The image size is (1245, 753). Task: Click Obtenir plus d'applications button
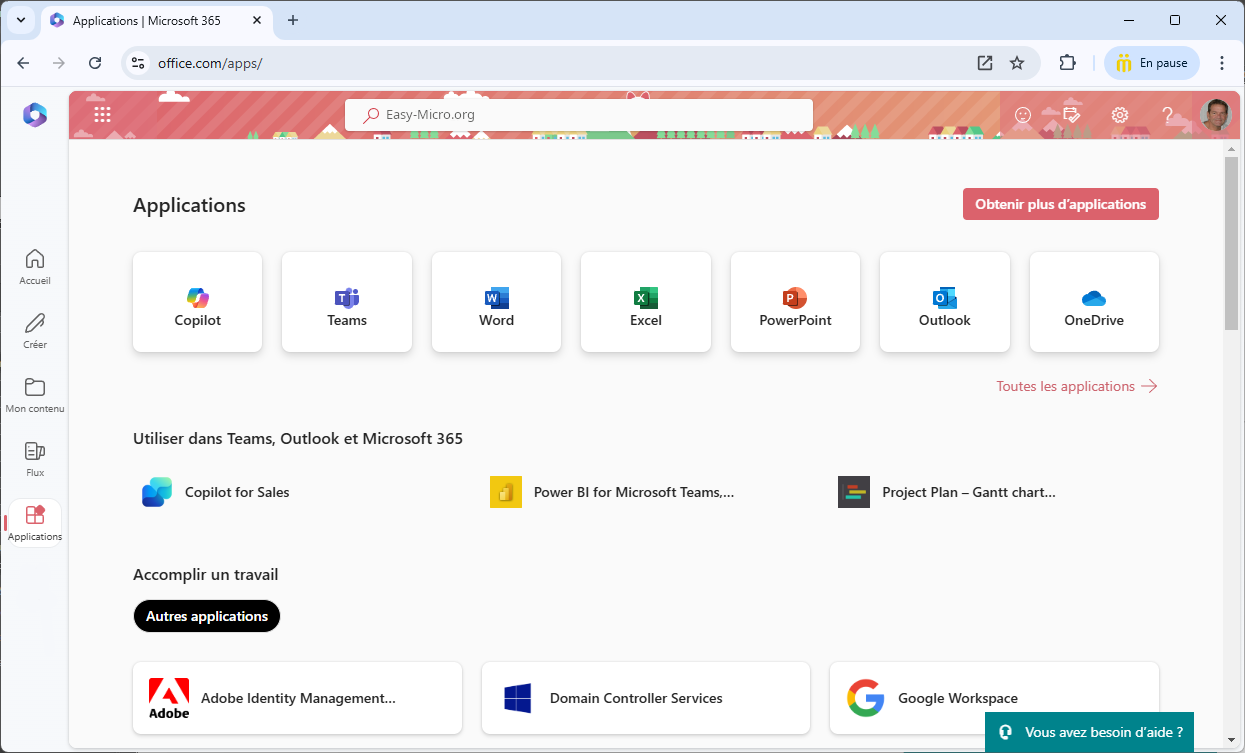[1061, 204]
